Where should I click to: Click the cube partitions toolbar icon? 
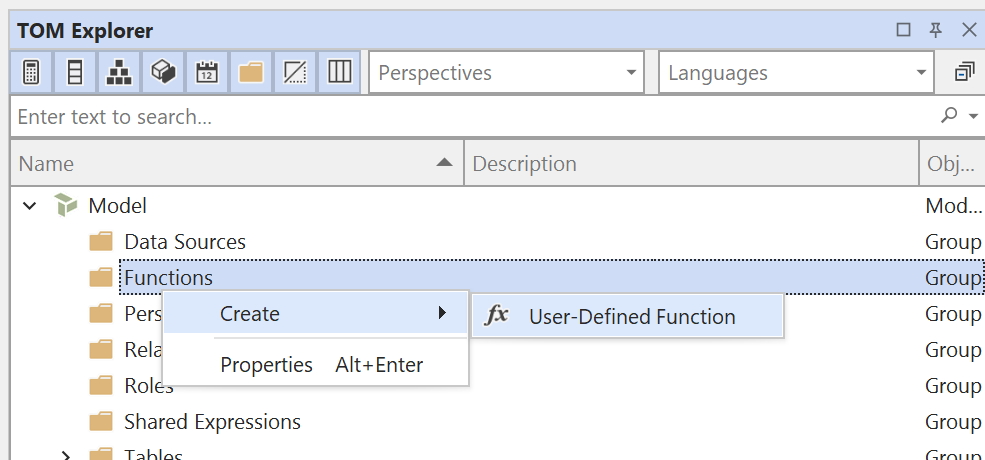[x=164, y=73]
